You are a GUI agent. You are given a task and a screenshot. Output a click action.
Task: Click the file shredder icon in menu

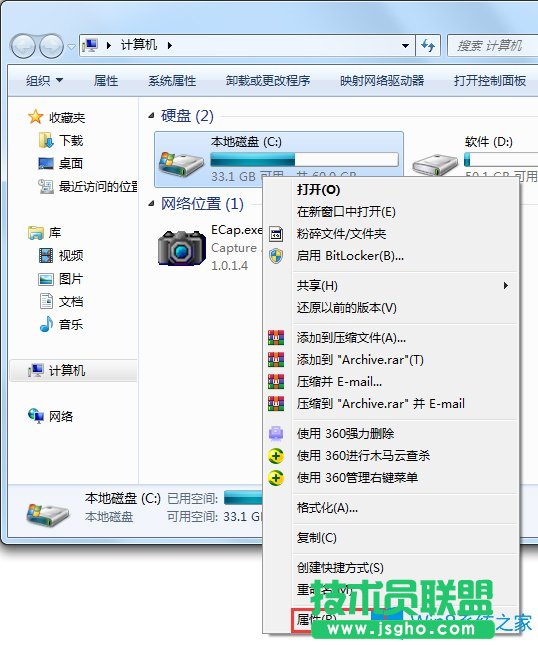[276, 234]
